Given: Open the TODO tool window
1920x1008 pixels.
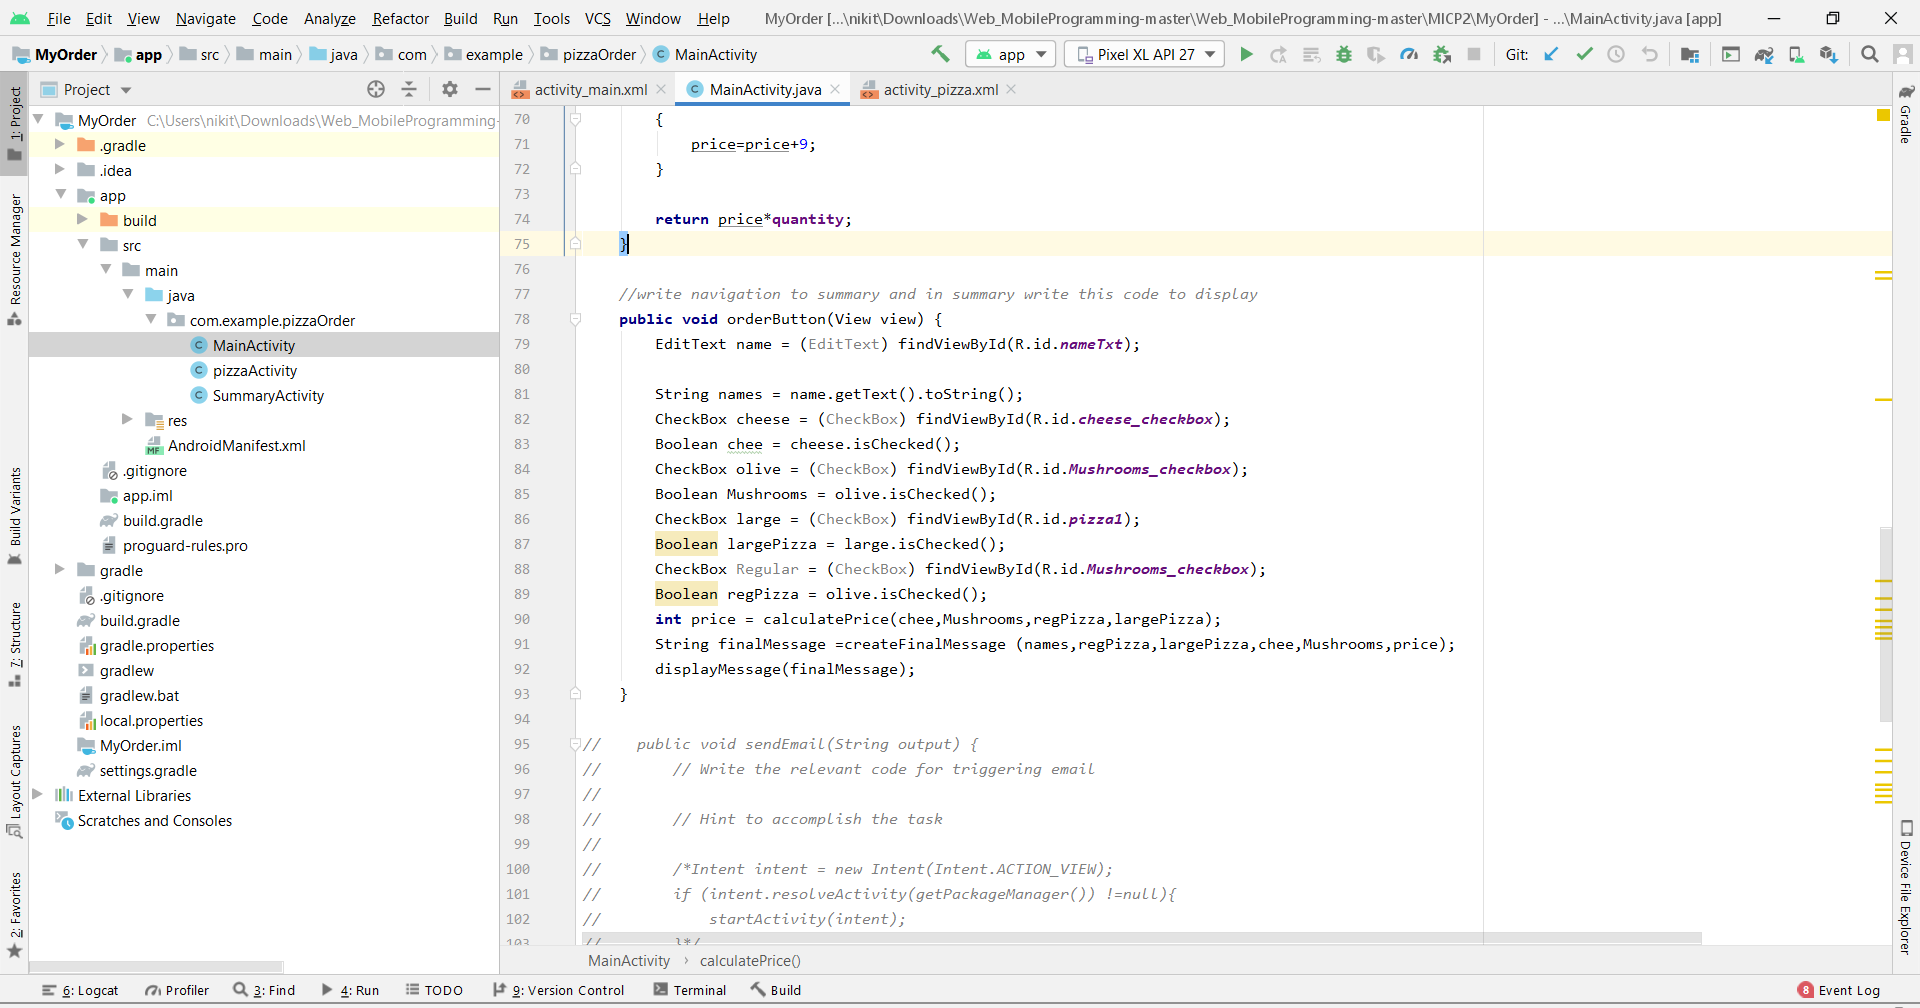Looking at the screenshot, I should [x=434, y=990].
